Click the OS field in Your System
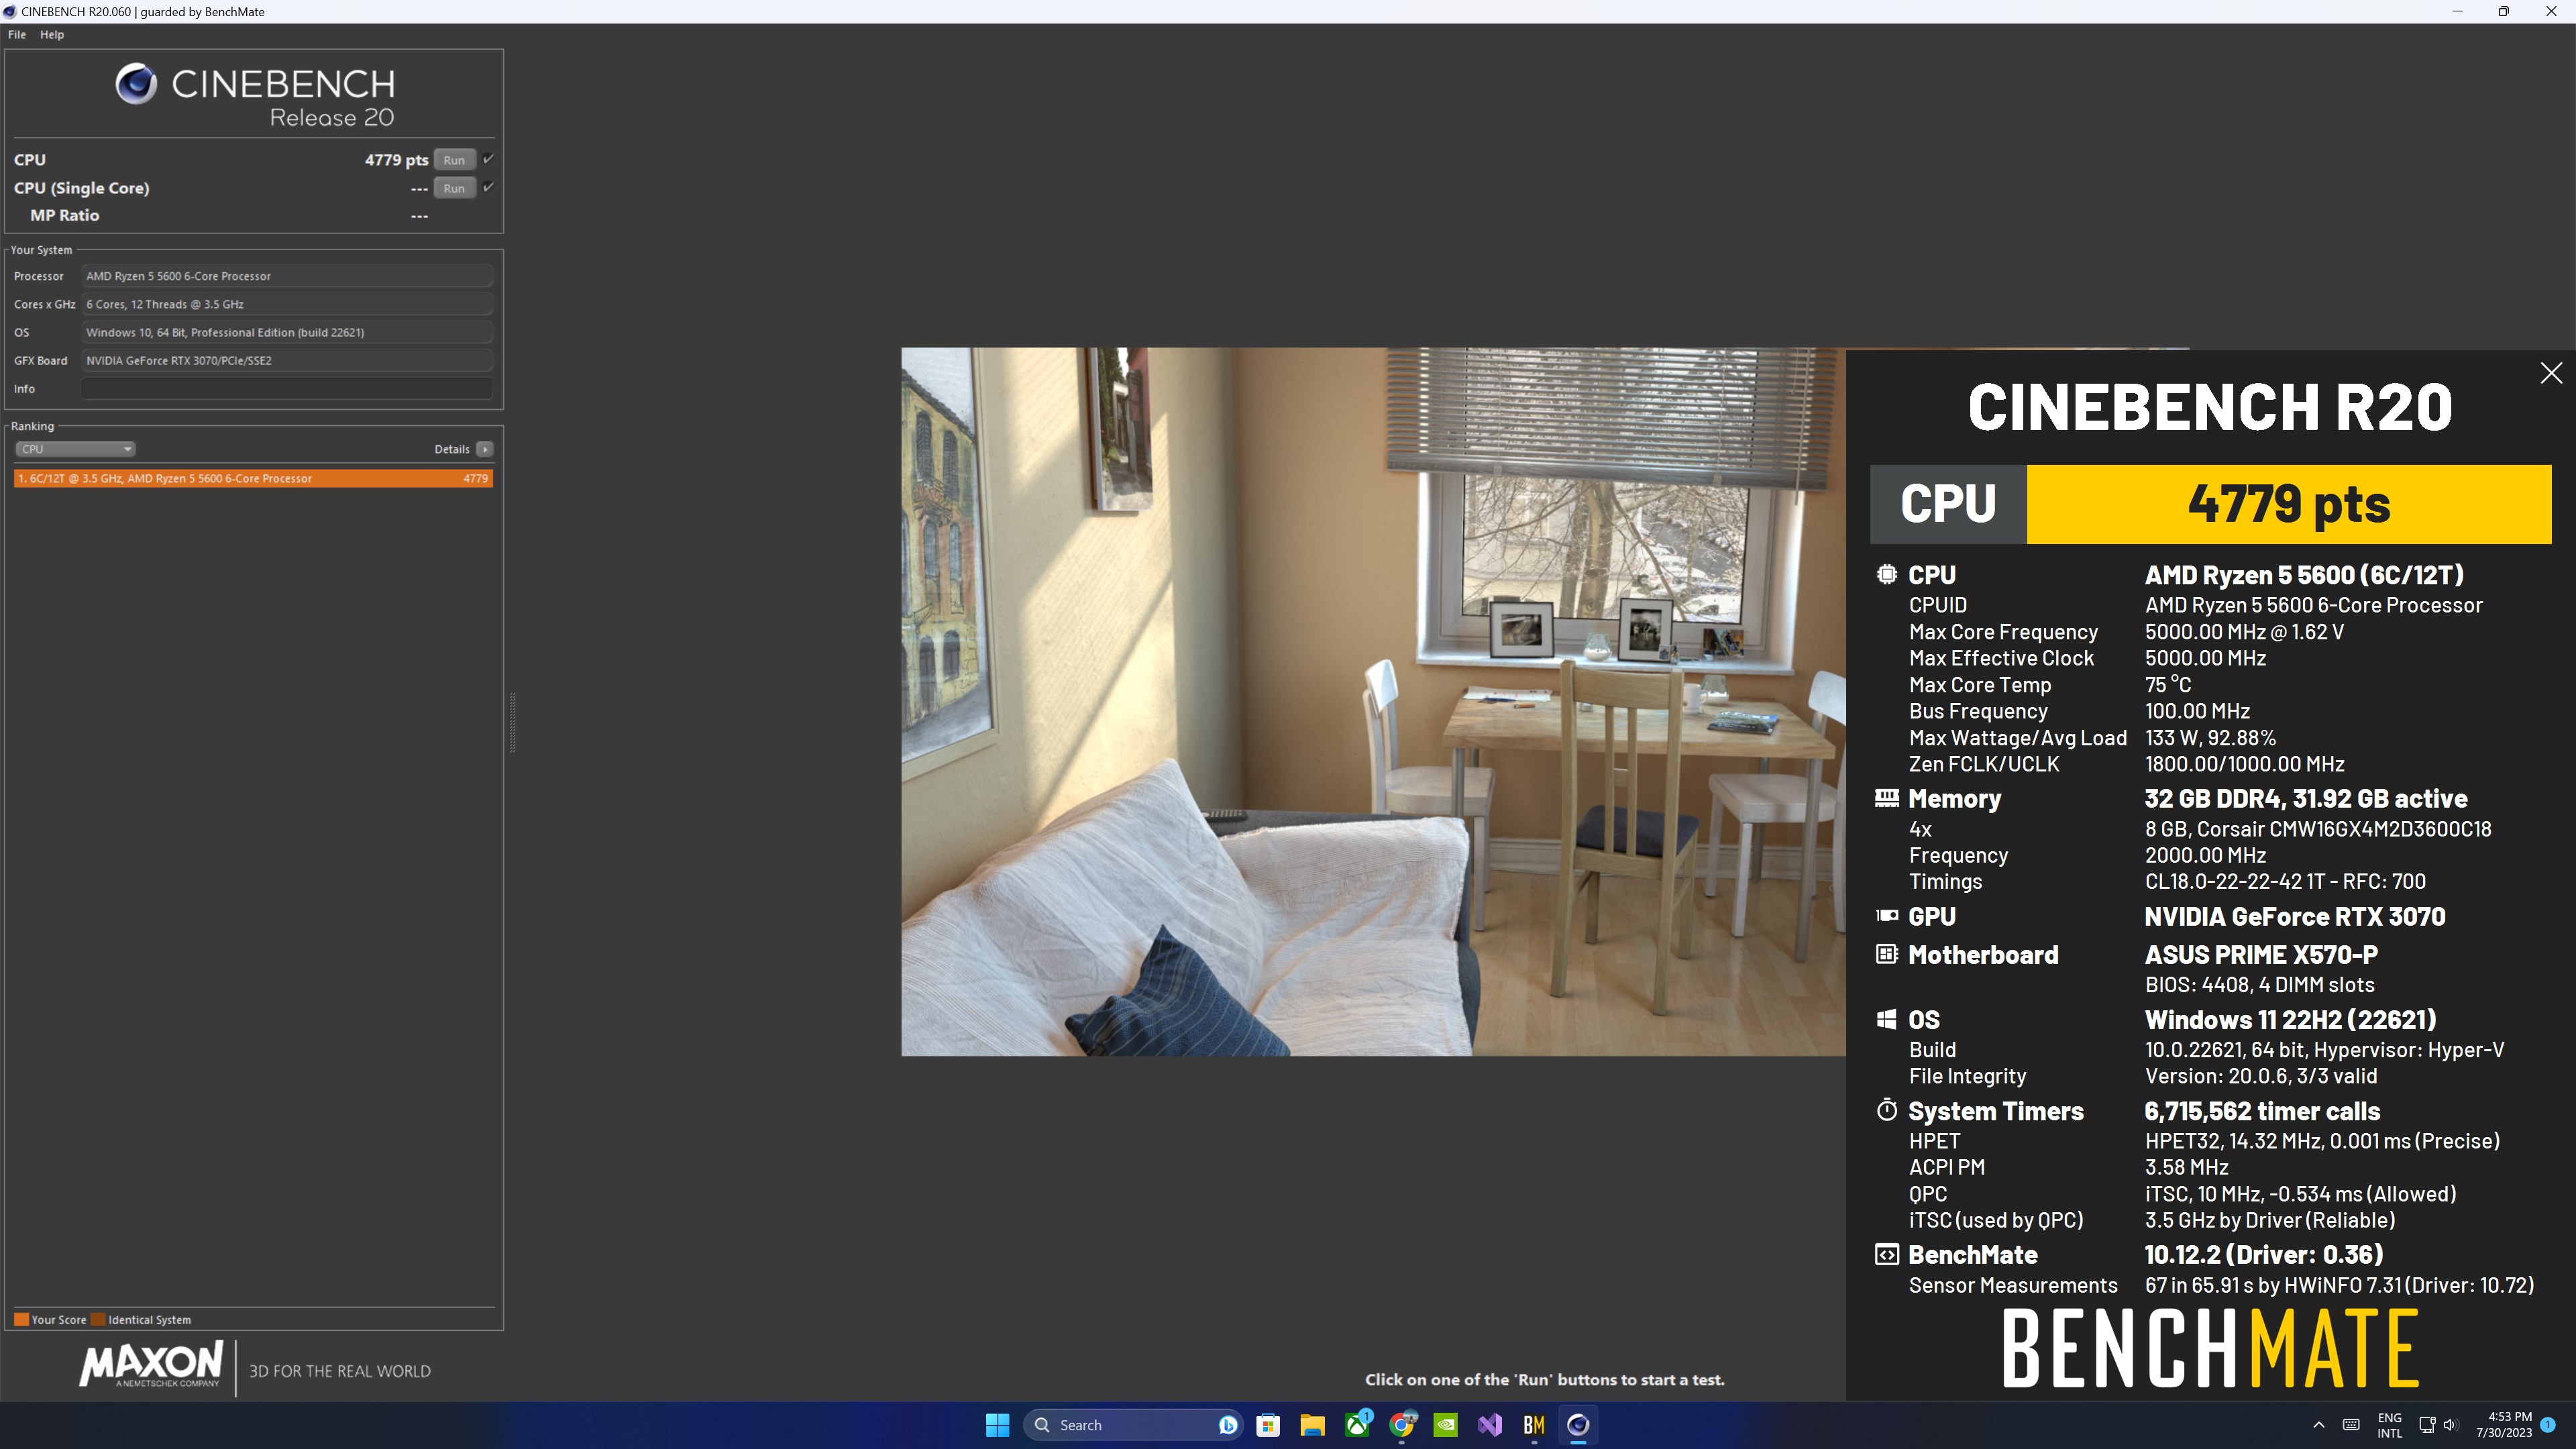The width and height of the screenshot is (2576, 1449). point(287,332)
